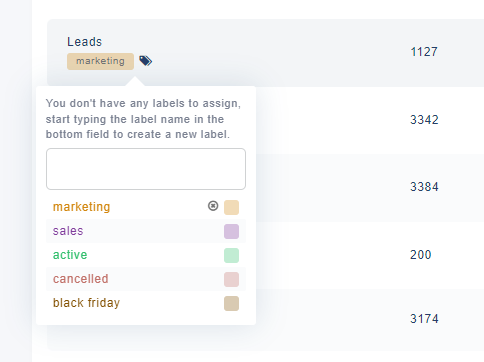Remove marketing label using circled x icon
The width and height of the screenshot is (484, 362).
[213, 206]
